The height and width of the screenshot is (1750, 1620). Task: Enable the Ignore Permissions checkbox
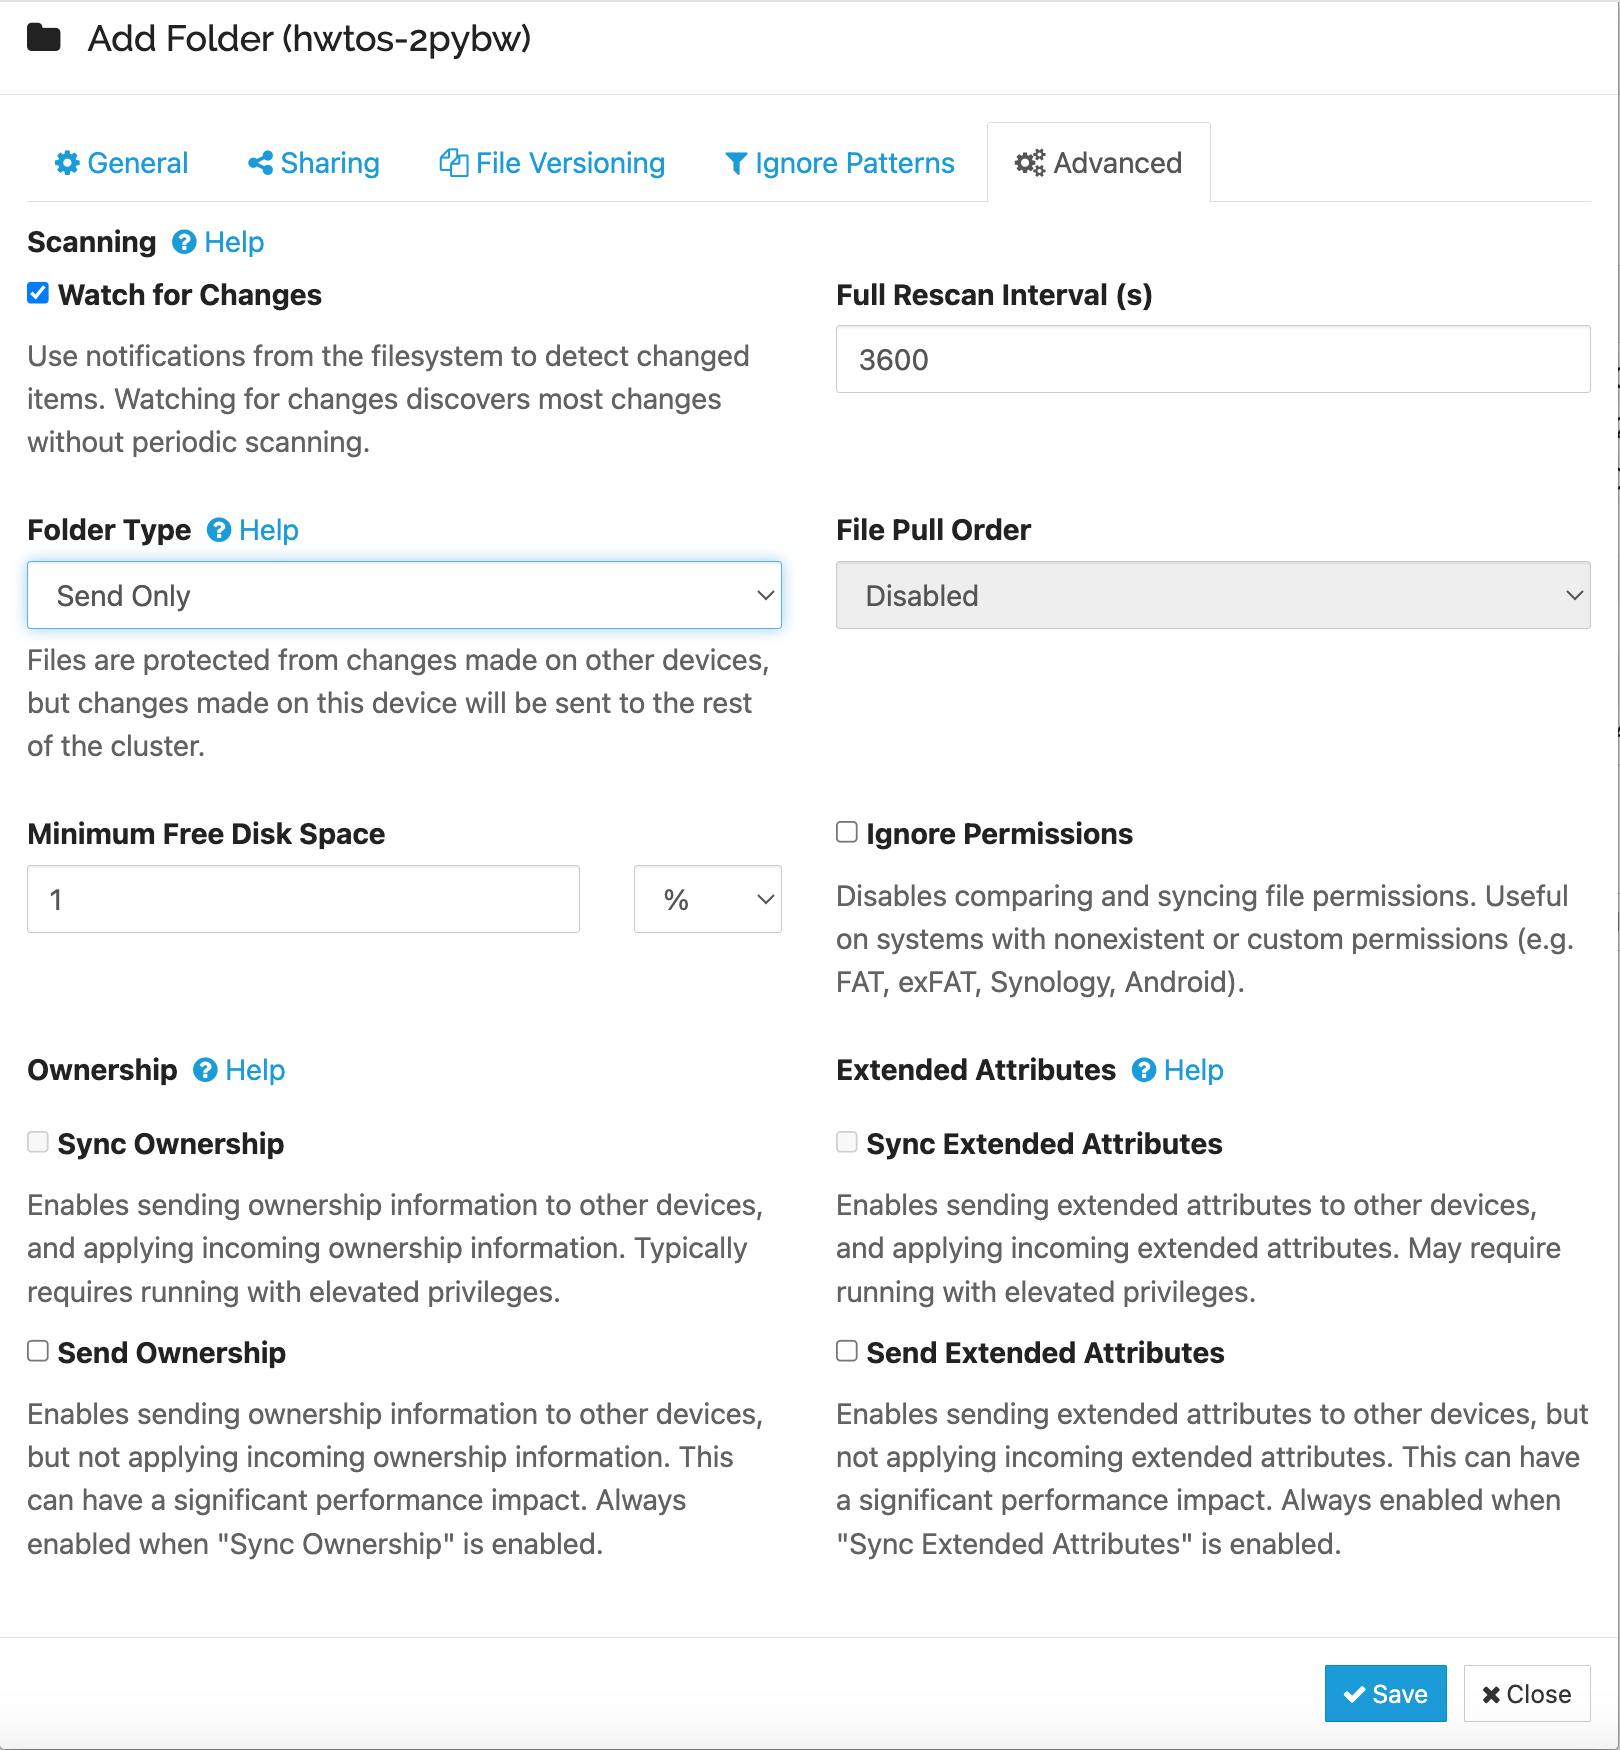pos(847,832)
